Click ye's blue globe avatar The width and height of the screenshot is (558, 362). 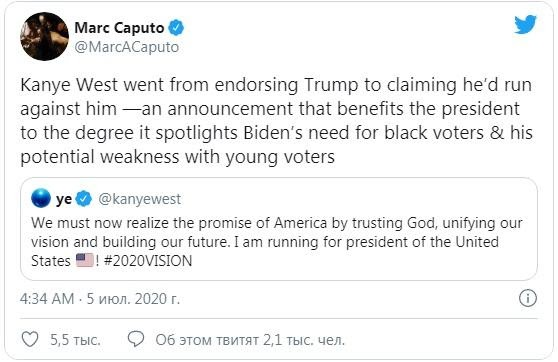point(41,198)
